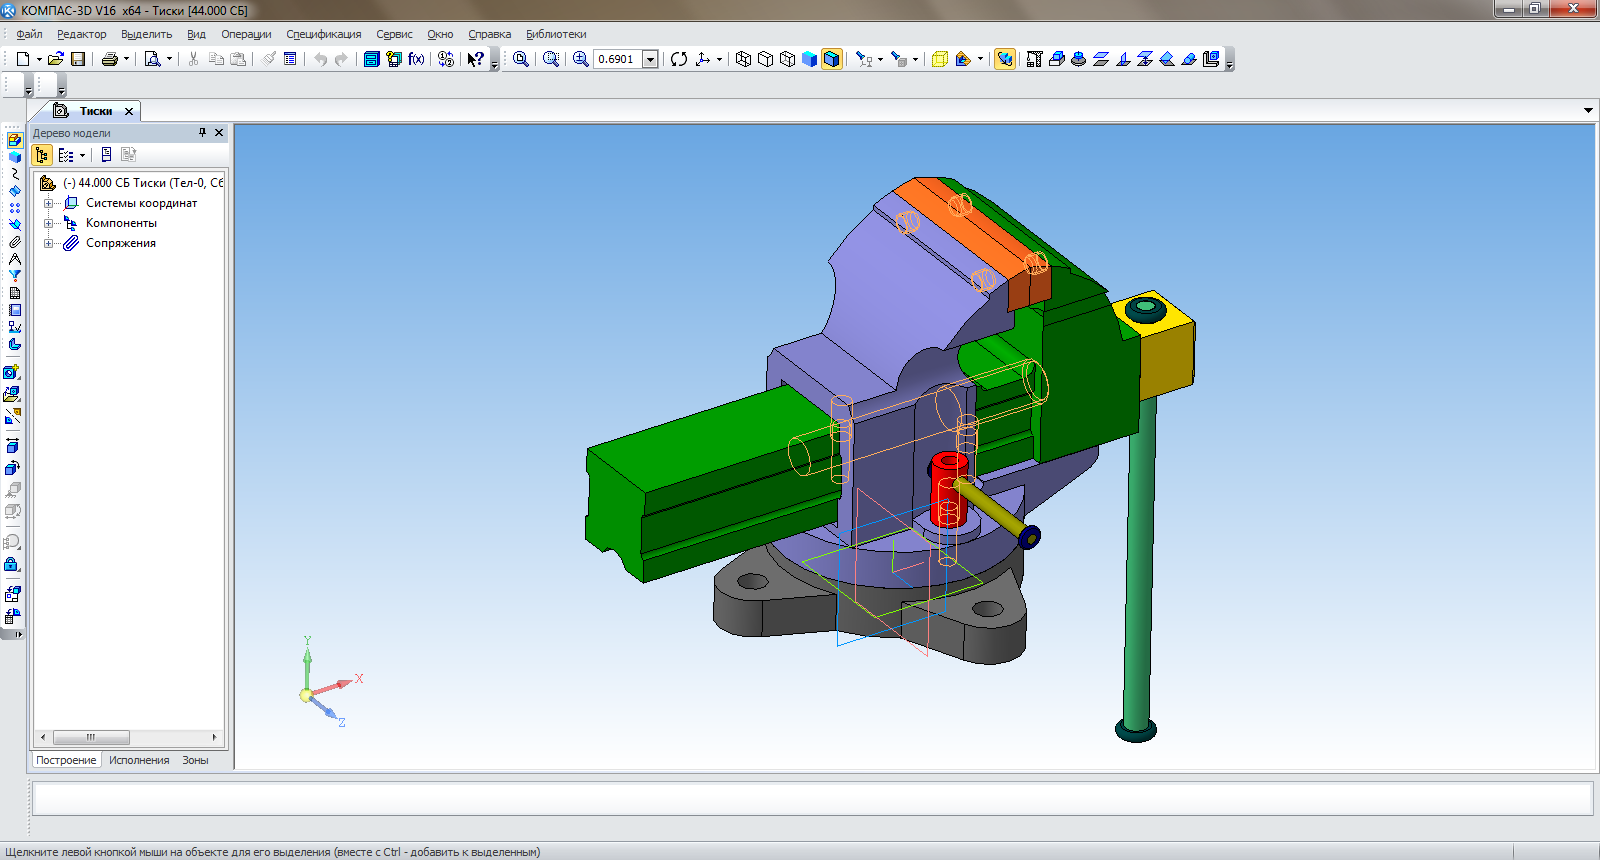Switch to hidden lines removed display mode
1600x860 pixels.
tap(765, 59)
